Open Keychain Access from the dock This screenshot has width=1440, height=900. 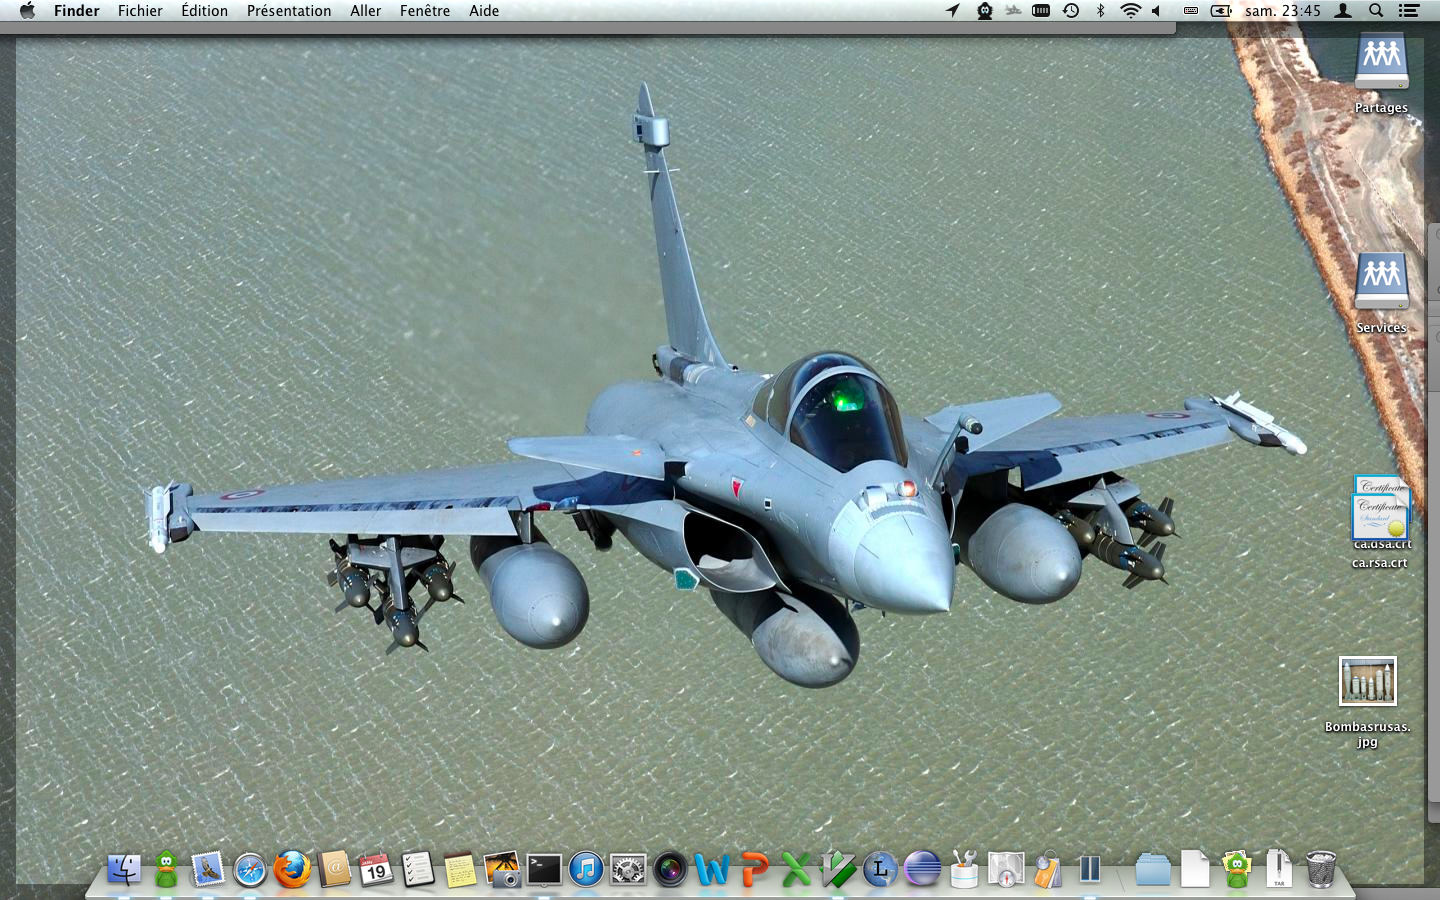coord(1048,870)
